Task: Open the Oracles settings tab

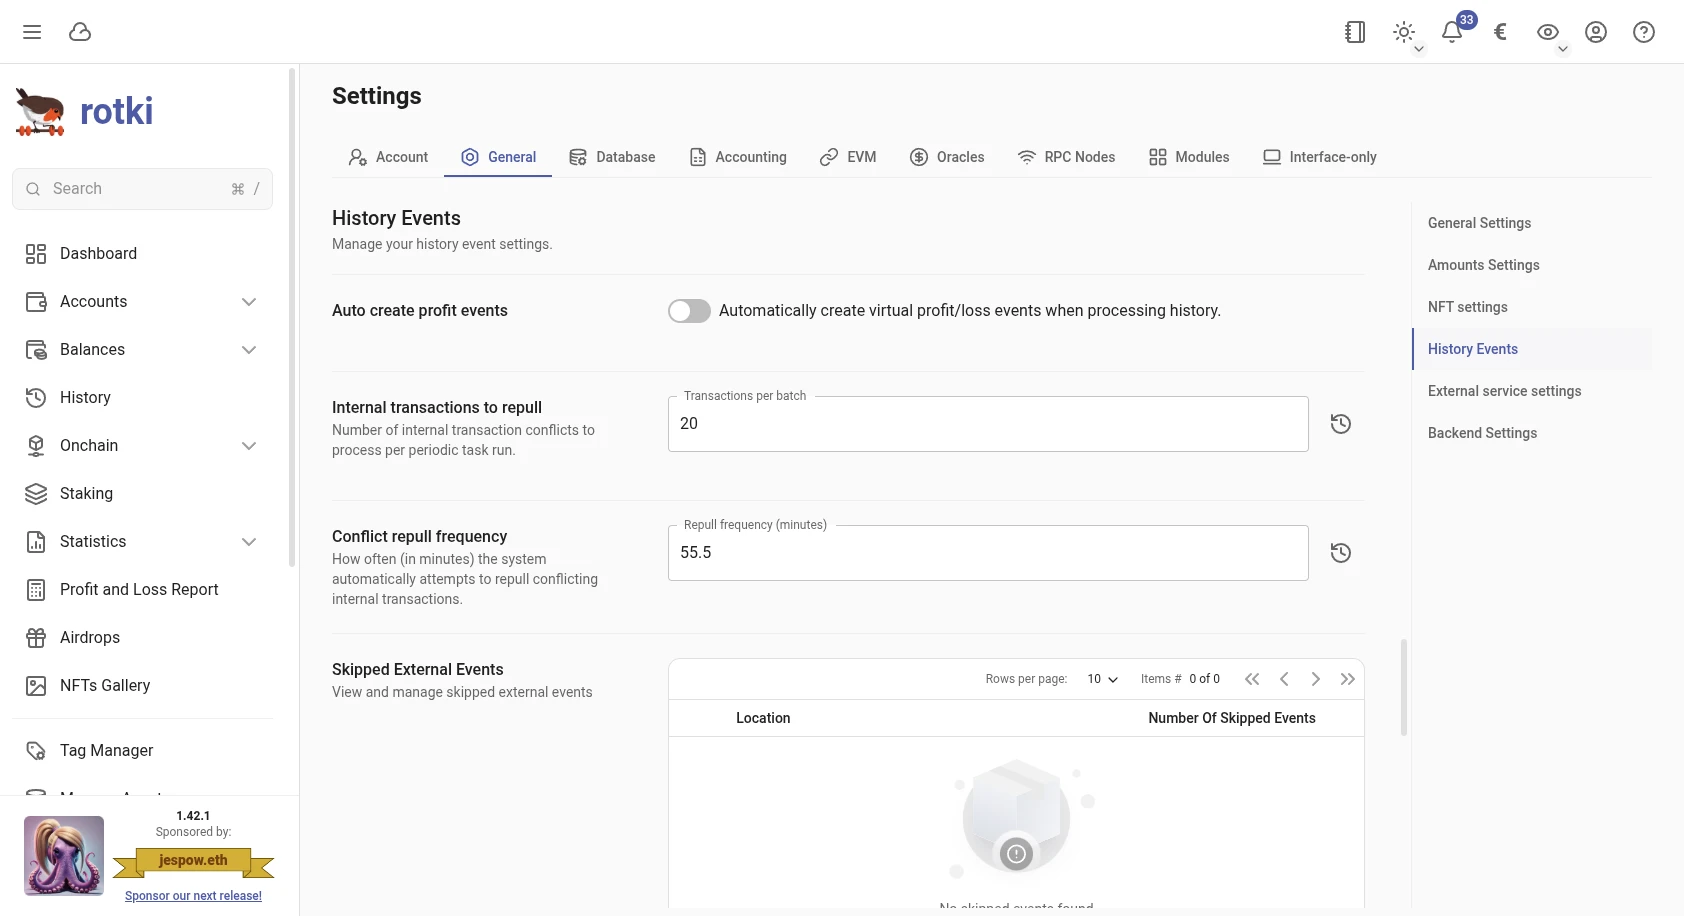Action: click(947, 157)
